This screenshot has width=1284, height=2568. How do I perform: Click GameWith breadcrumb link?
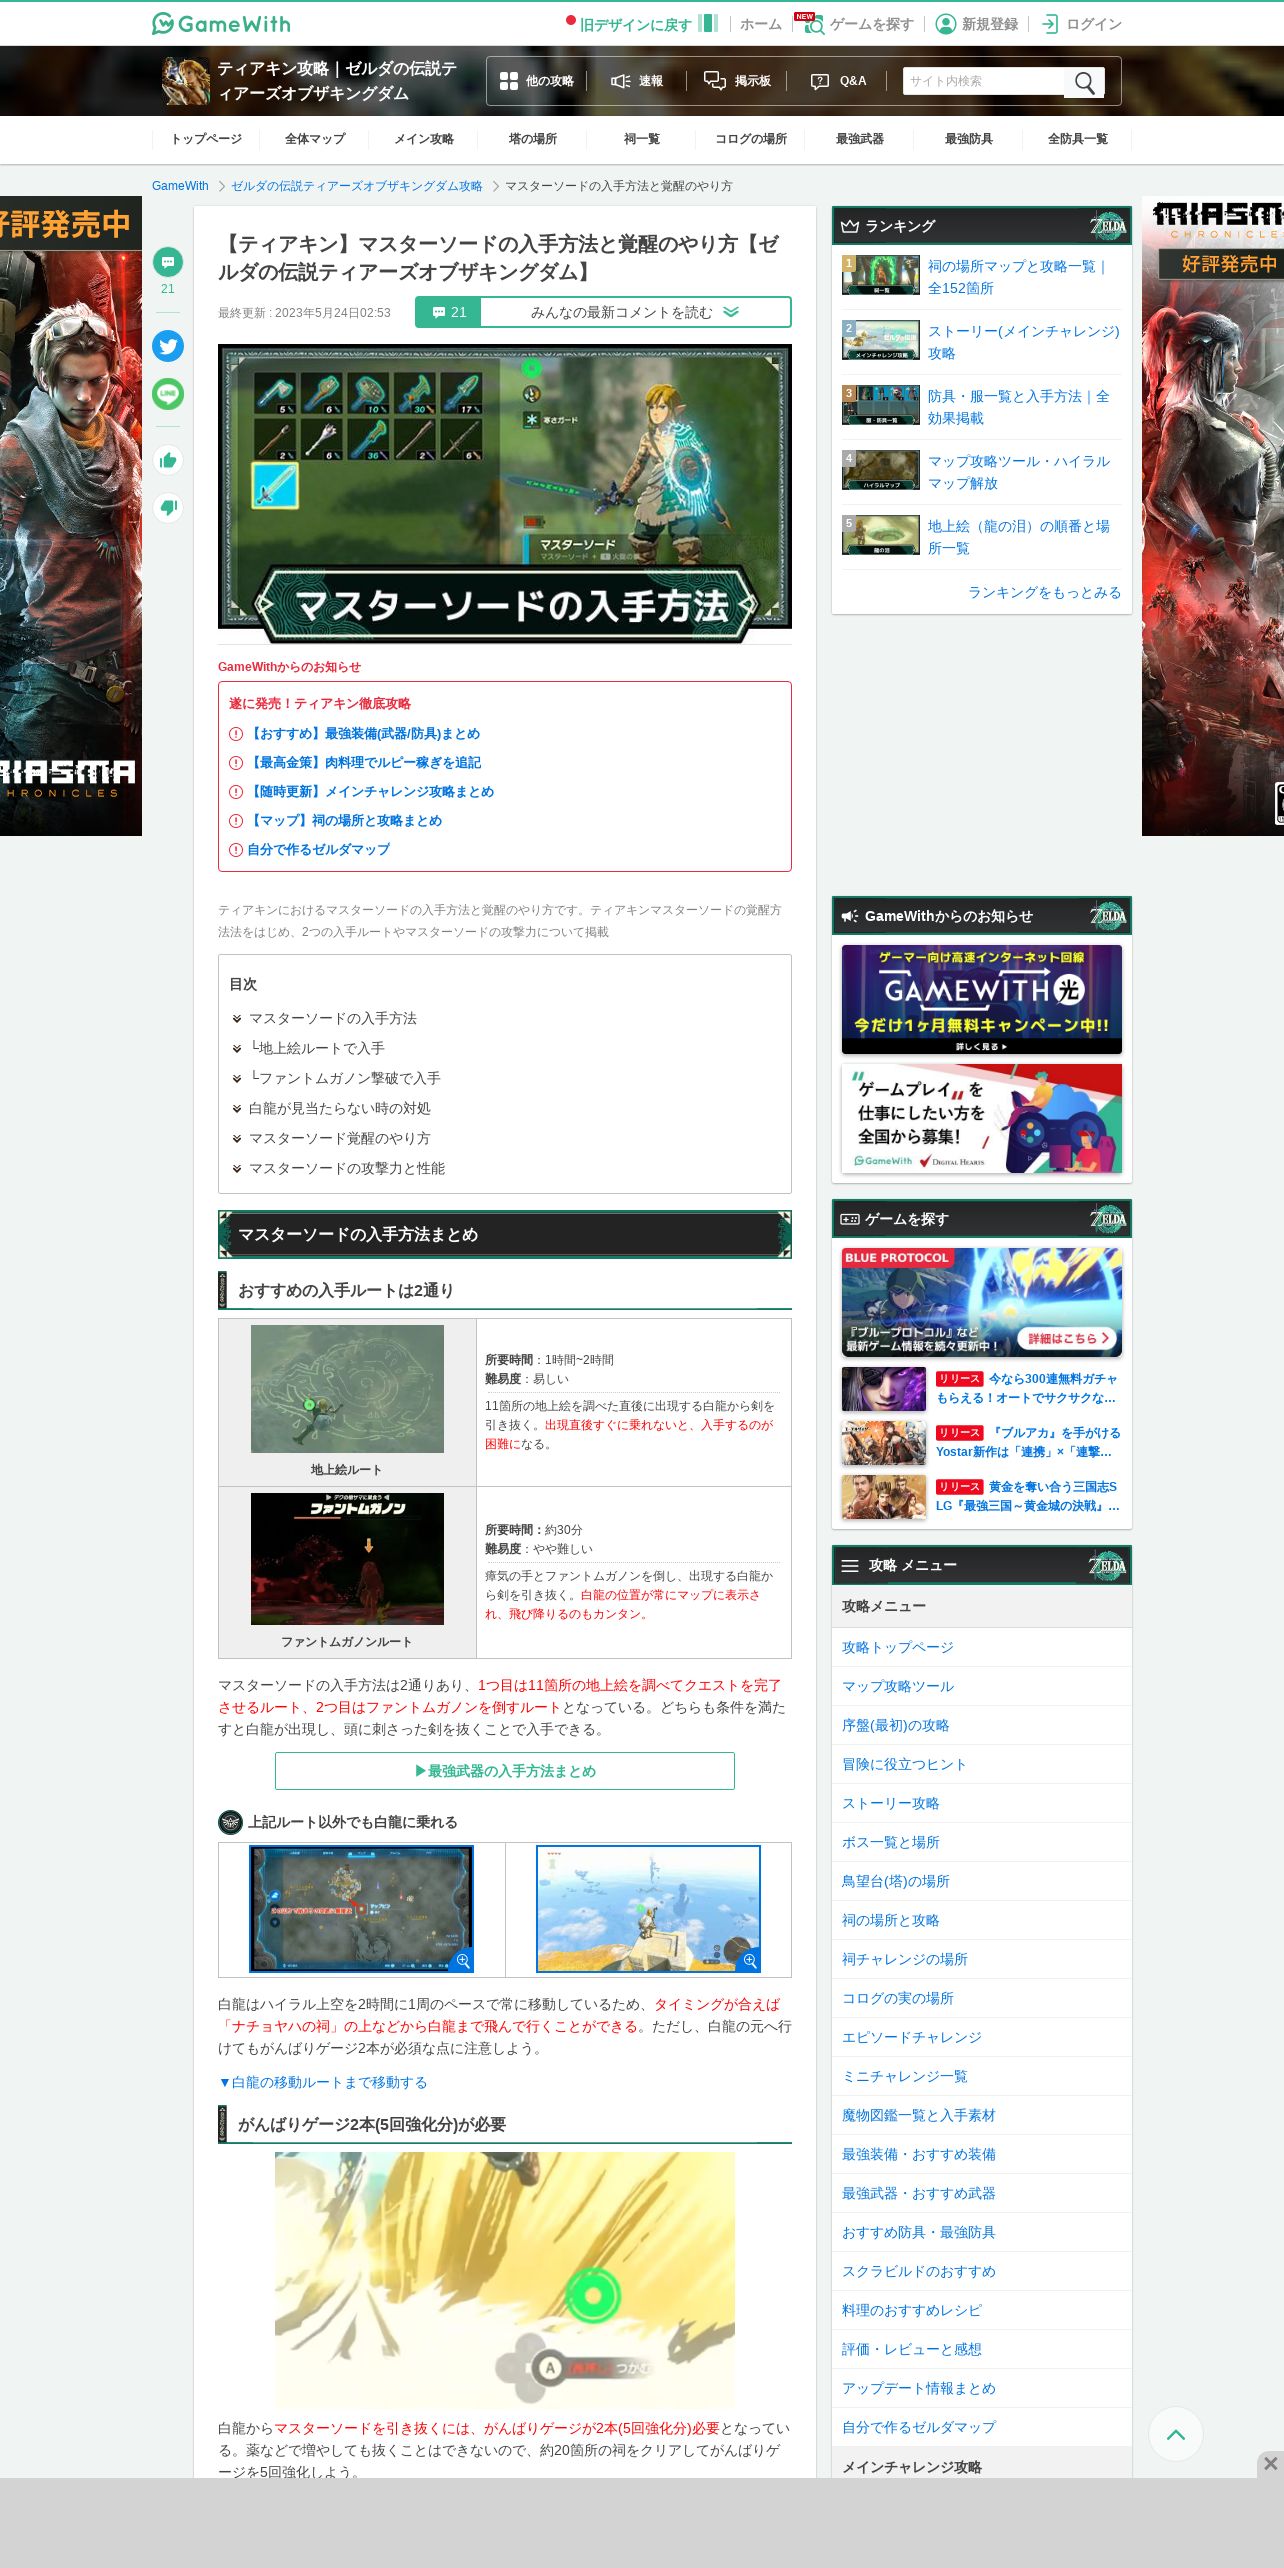click(x=180, y=186)
